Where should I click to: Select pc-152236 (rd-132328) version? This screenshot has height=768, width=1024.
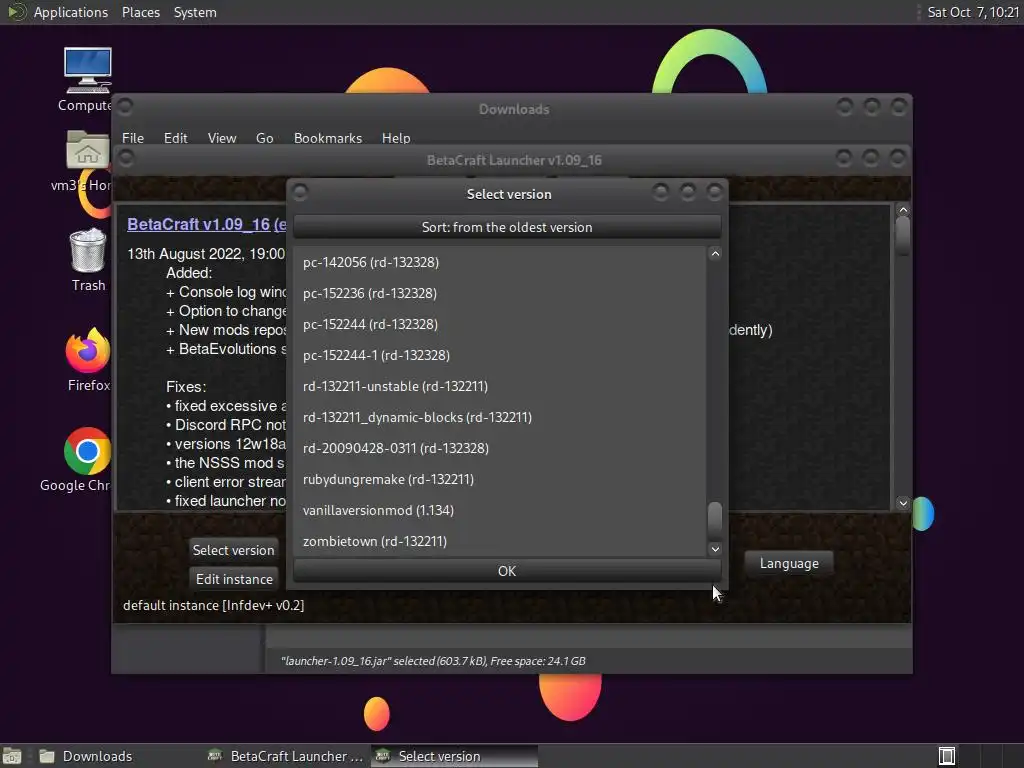click(x=500, y=293)
